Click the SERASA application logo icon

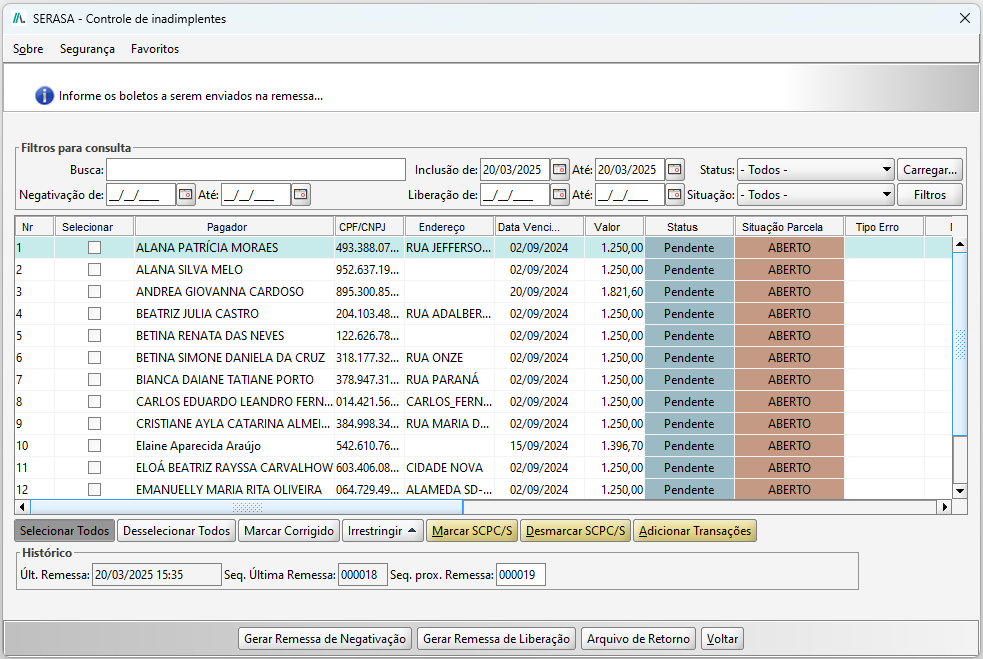click(19, 18)
